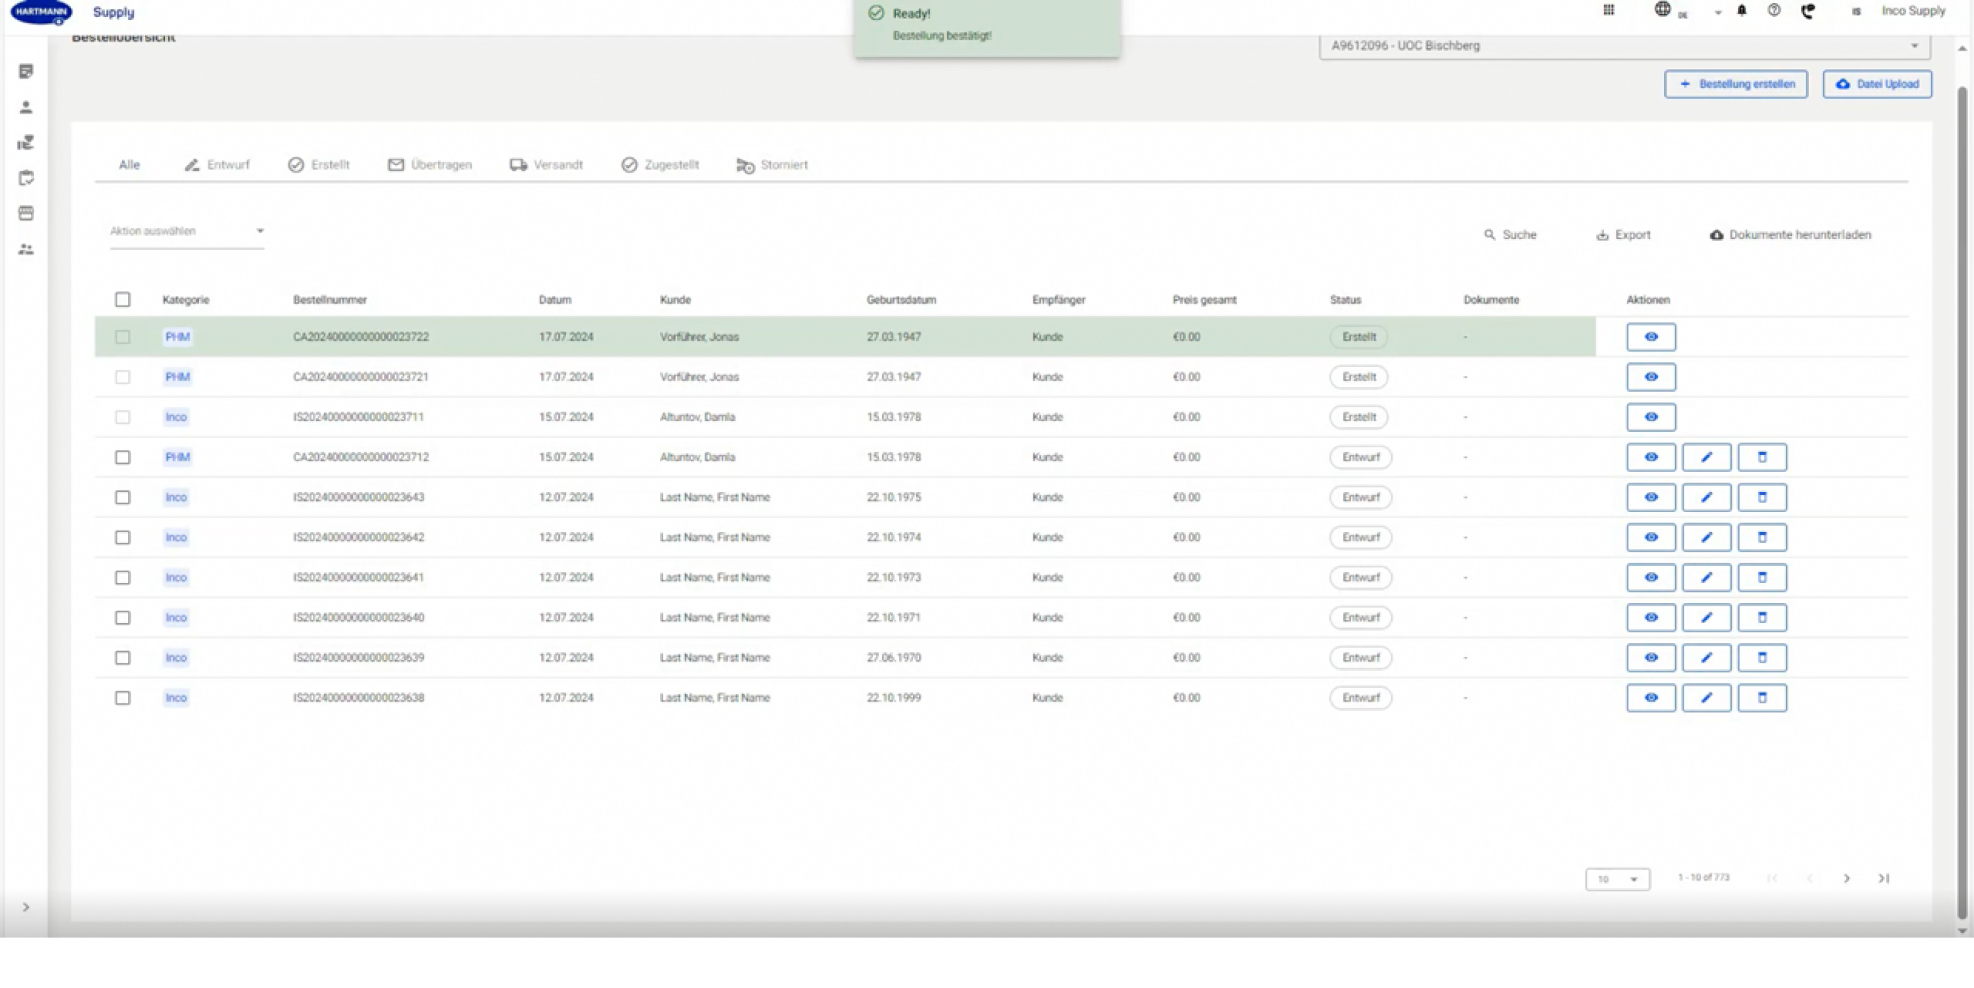Open the phone contact icon
This screenshot has width=1974, height=988.
[1808, 11]
